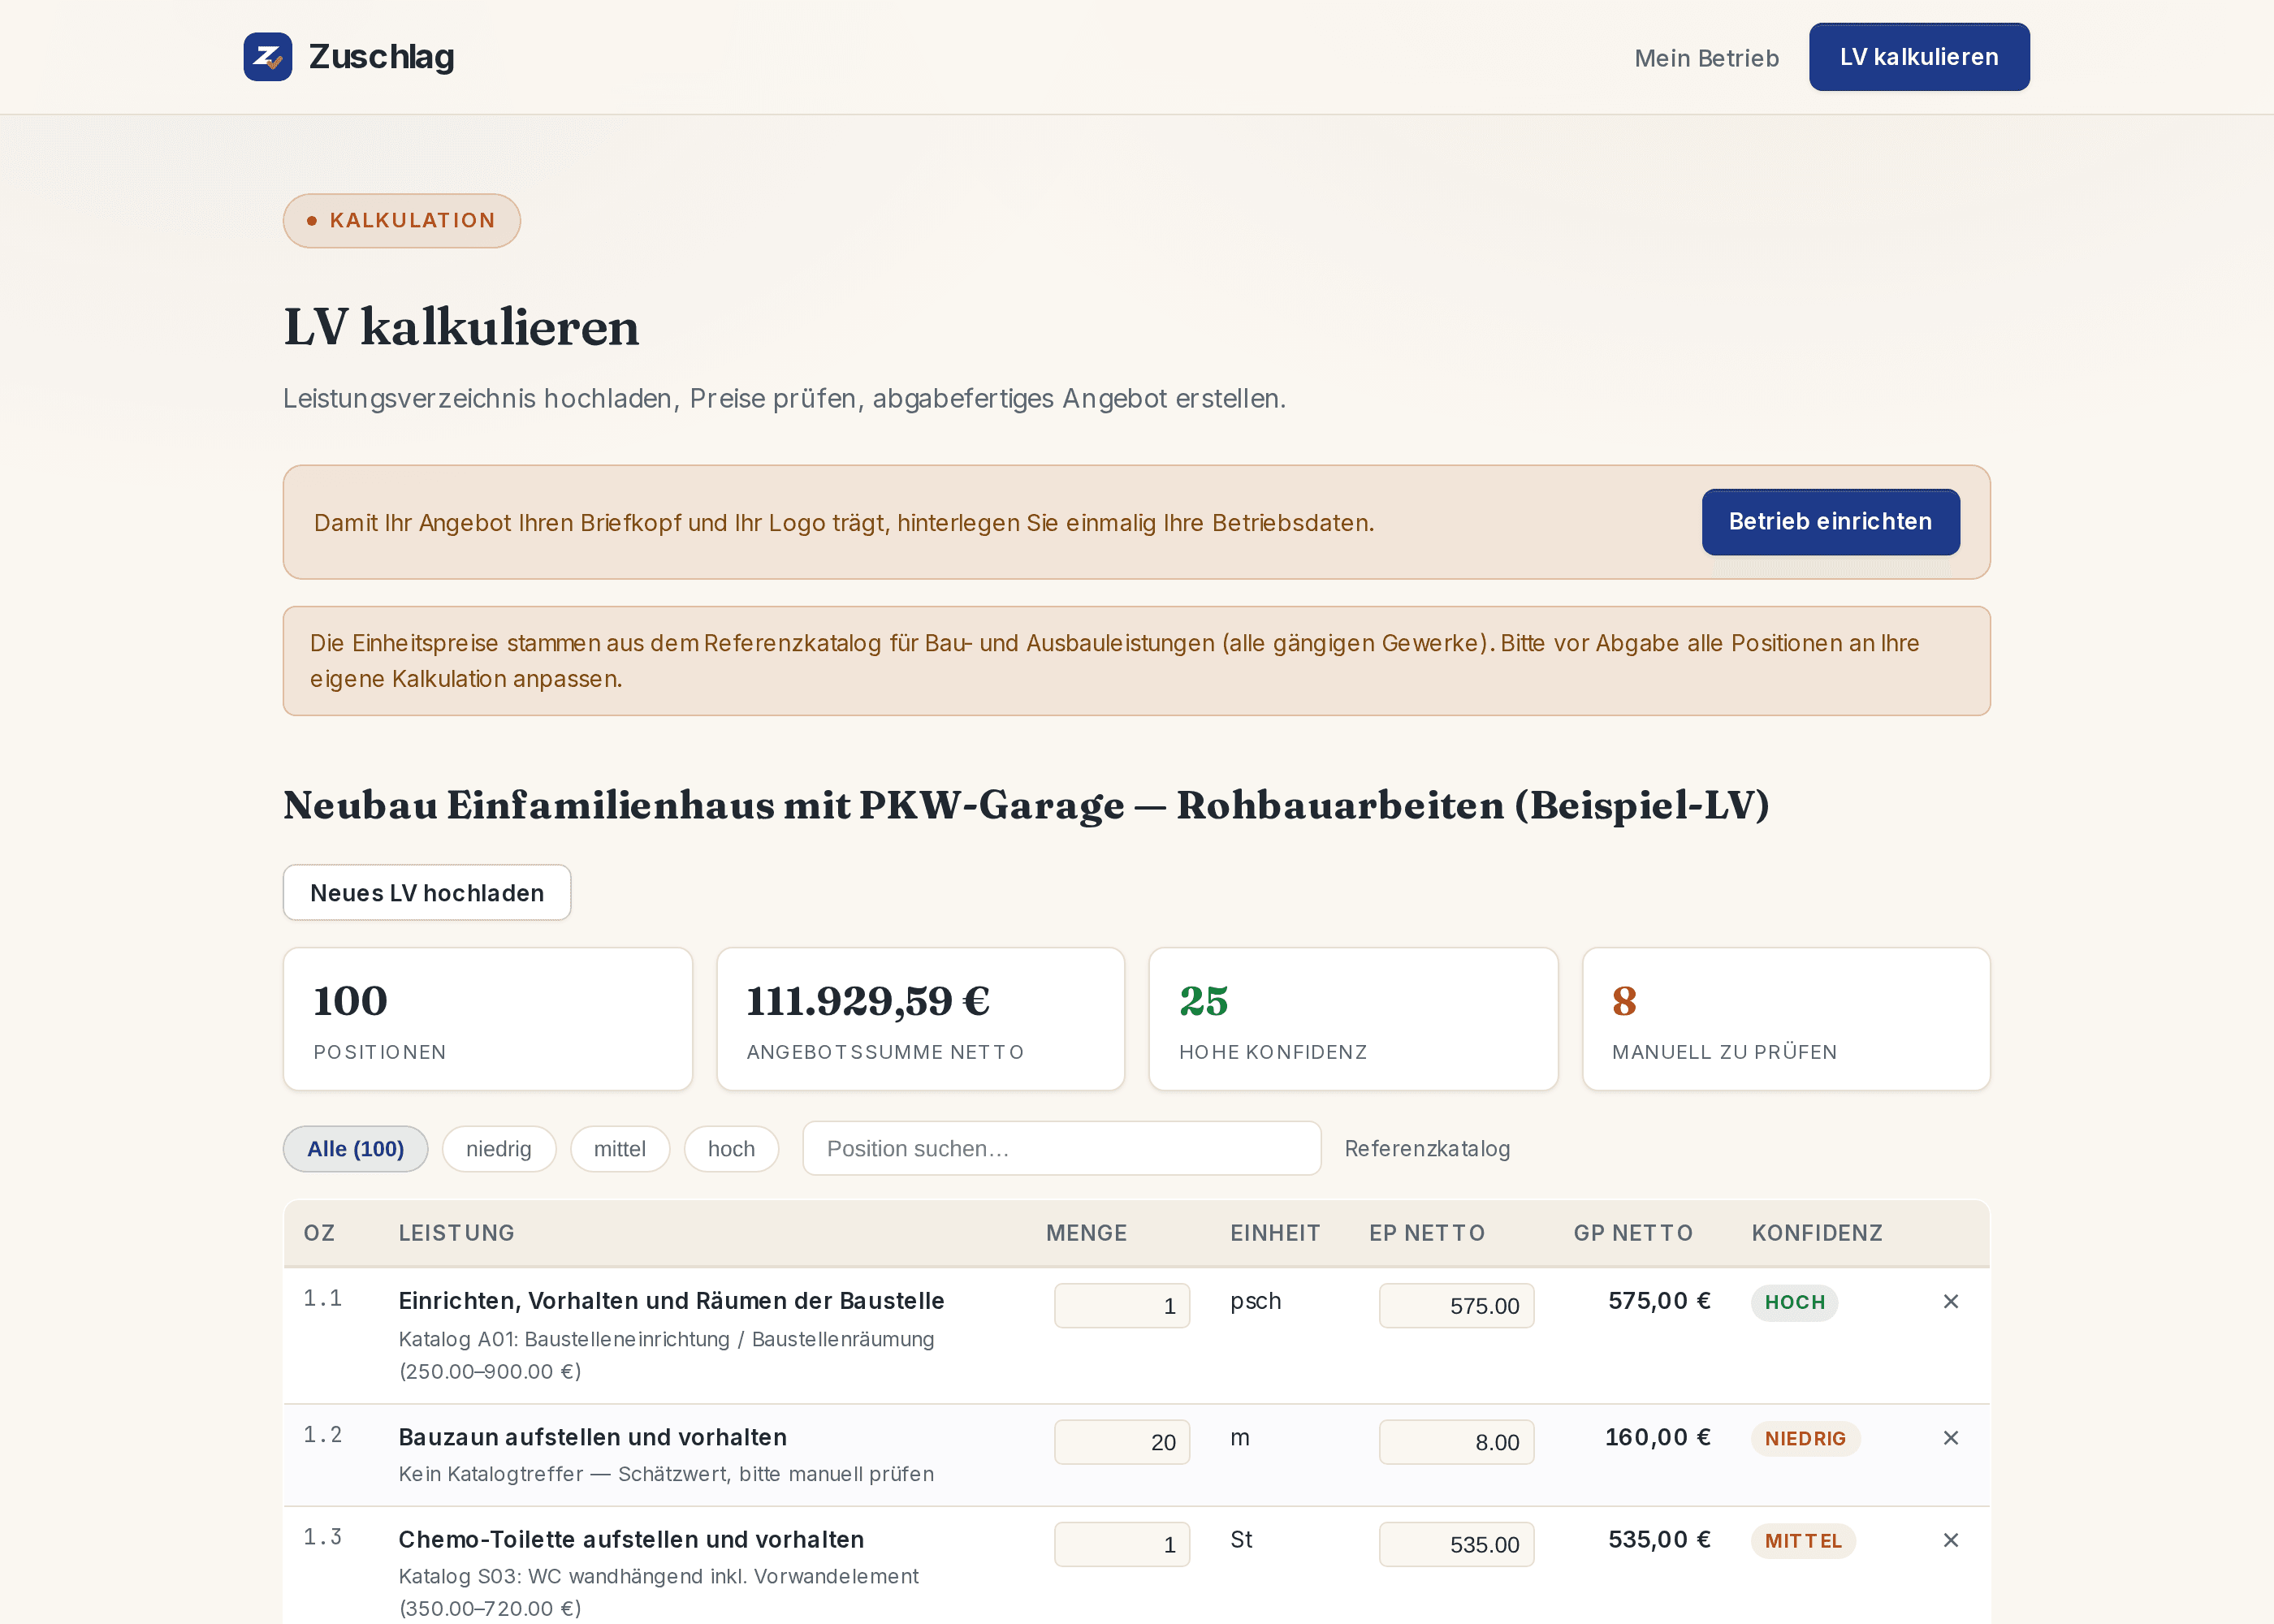Click the 100 Positionen stat card
This screenshot has width=2274, height=1624.
[488, 1019]
